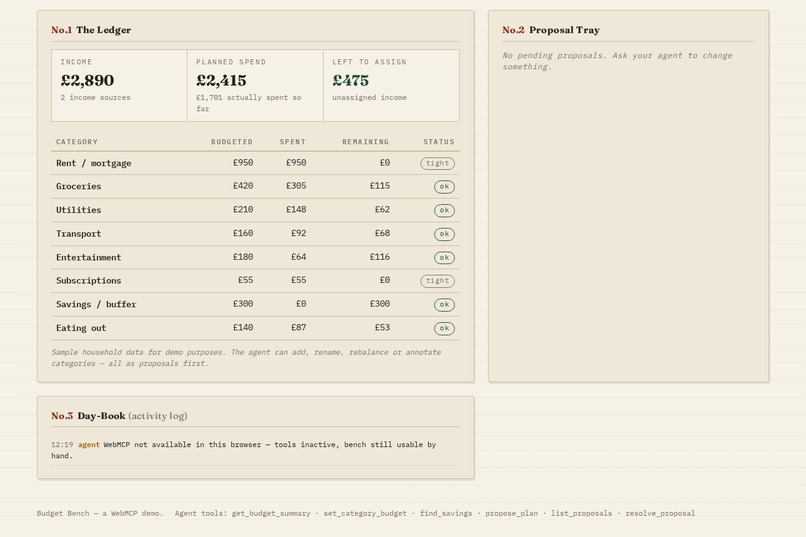
Task: Click the ok status badge for Transport
Action: [x=444, y=234]
